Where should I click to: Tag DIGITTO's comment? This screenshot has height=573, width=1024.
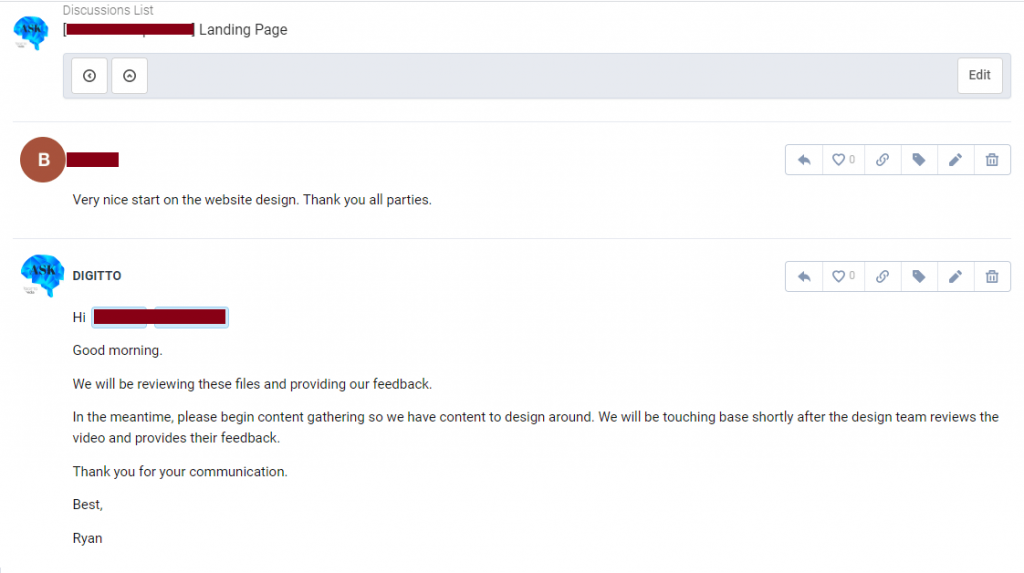pos(919,276)
